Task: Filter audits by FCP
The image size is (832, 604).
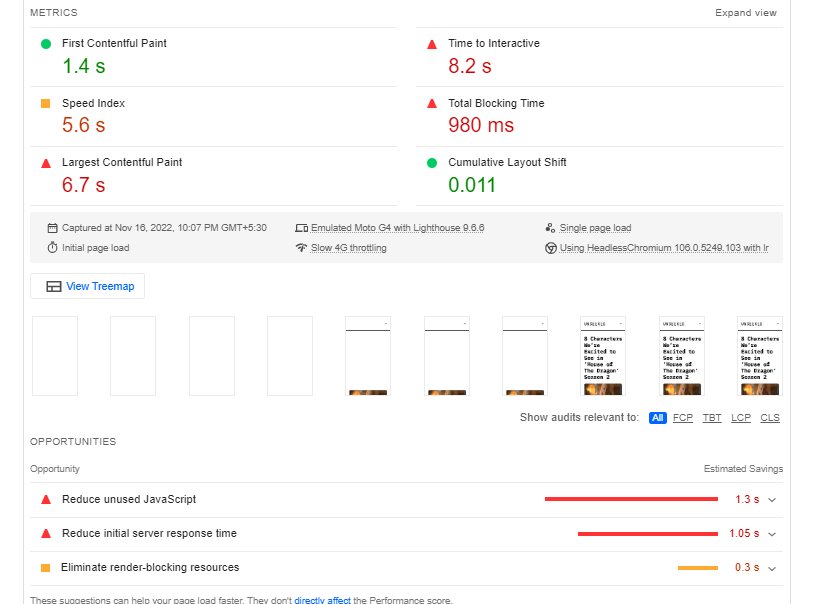Action: [x=683, y=418]
